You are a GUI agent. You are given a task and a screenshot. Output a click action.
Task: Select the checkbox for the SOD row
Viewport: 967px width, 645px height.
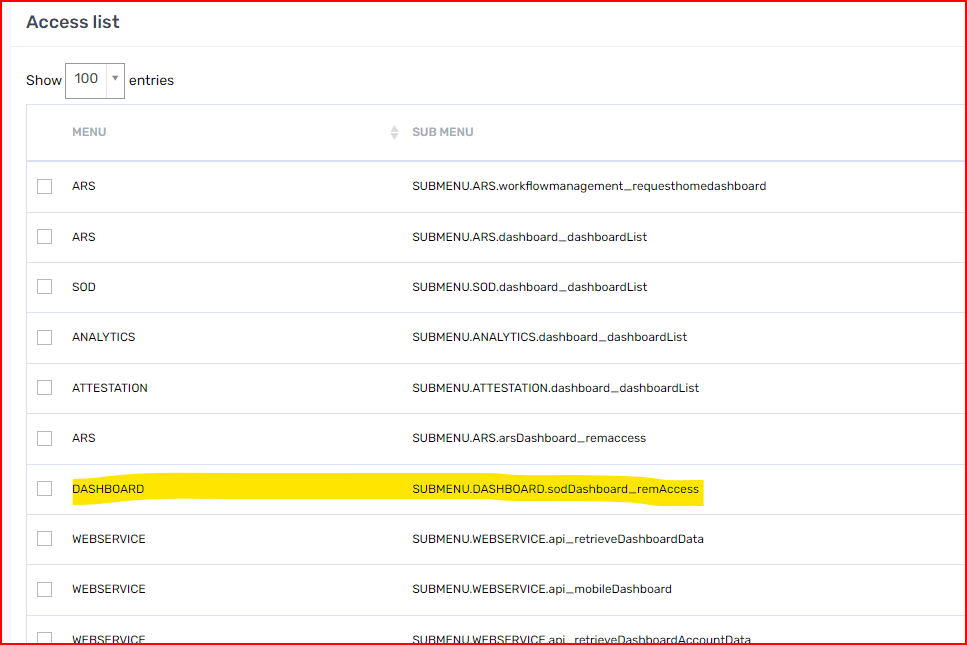(44, 286)
